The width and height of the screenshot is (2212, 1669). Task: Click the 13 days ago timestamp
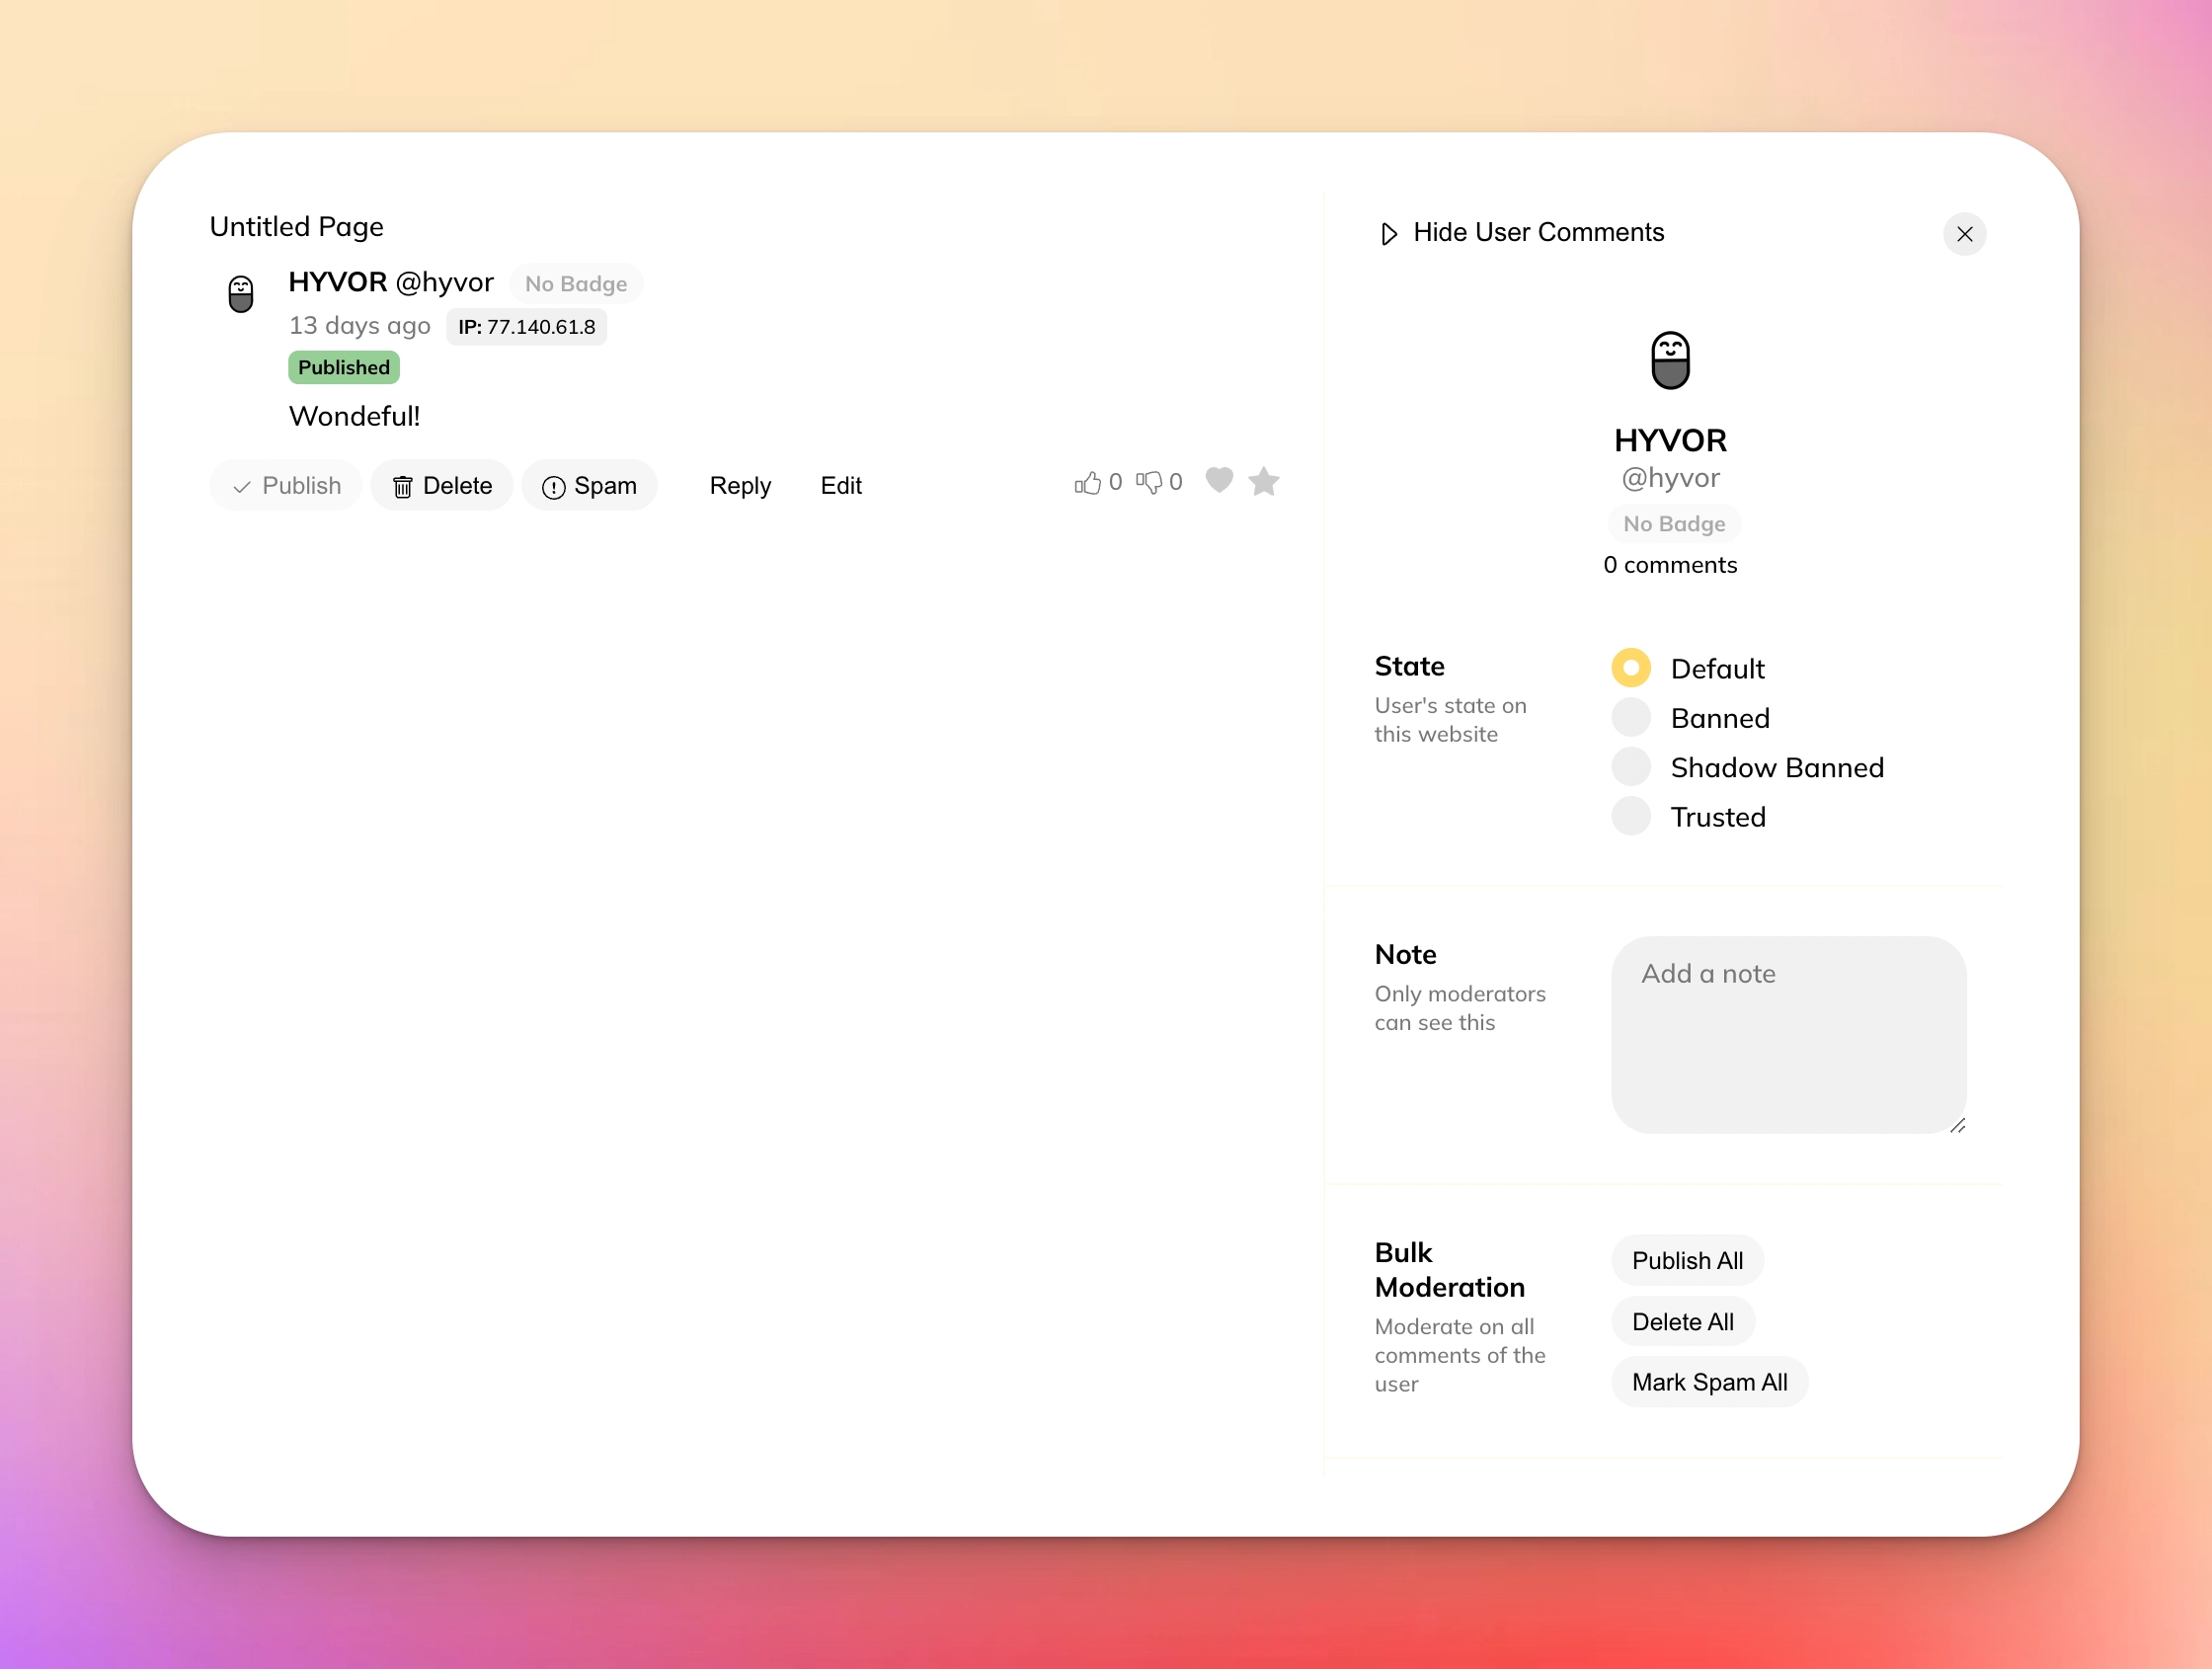point(360,326)
